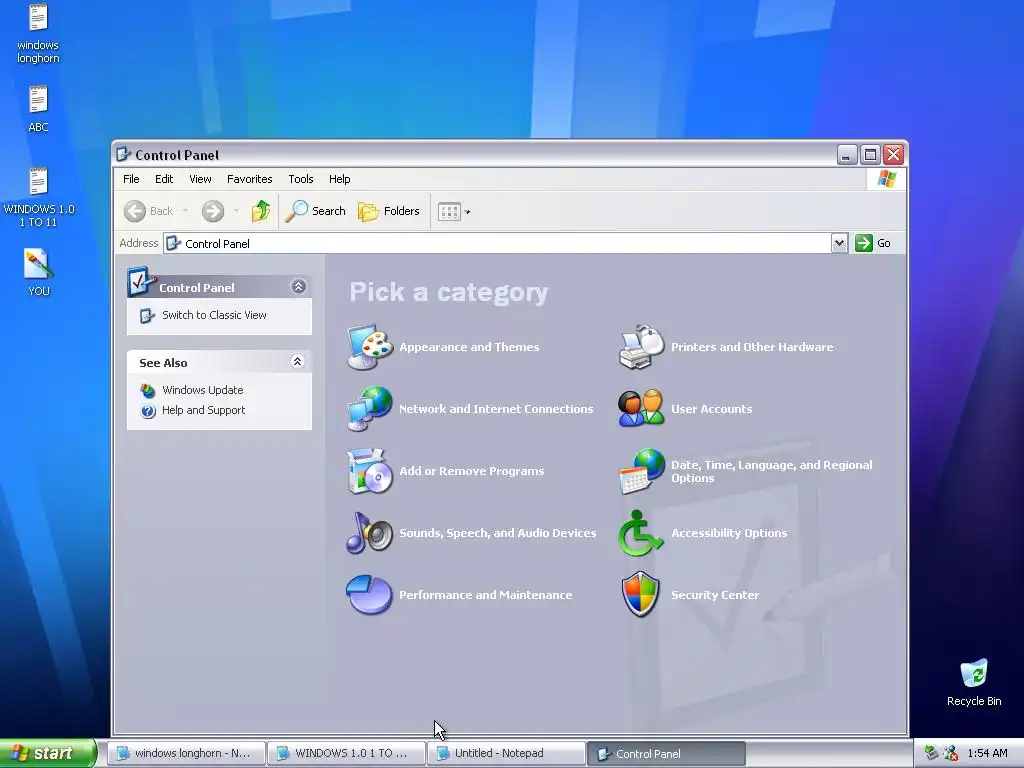Click the Search magnifier toolbar button
Image resolution: width=1024 pixels, height=768 pixels.
pos(315,211)
